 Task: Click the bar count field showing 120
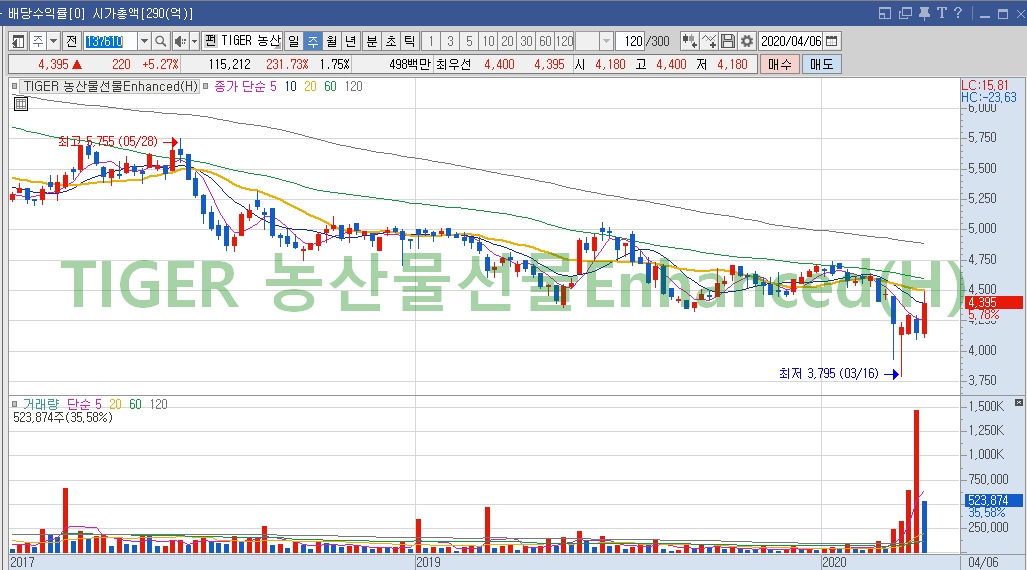click(x=632, y=41)
